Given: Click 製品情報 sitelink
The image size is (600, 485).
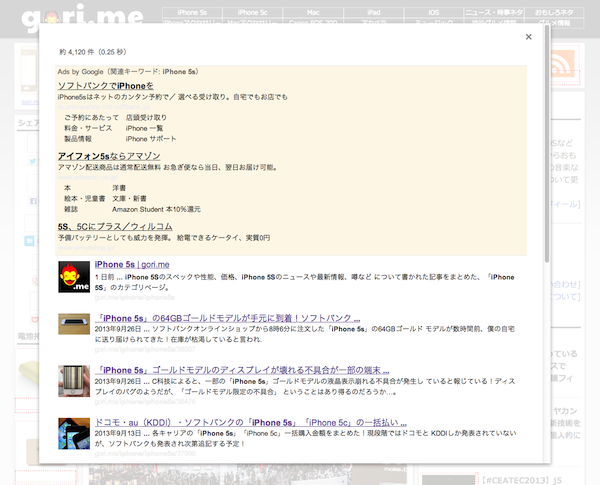Looking at the screenshot, I should 78,139.
